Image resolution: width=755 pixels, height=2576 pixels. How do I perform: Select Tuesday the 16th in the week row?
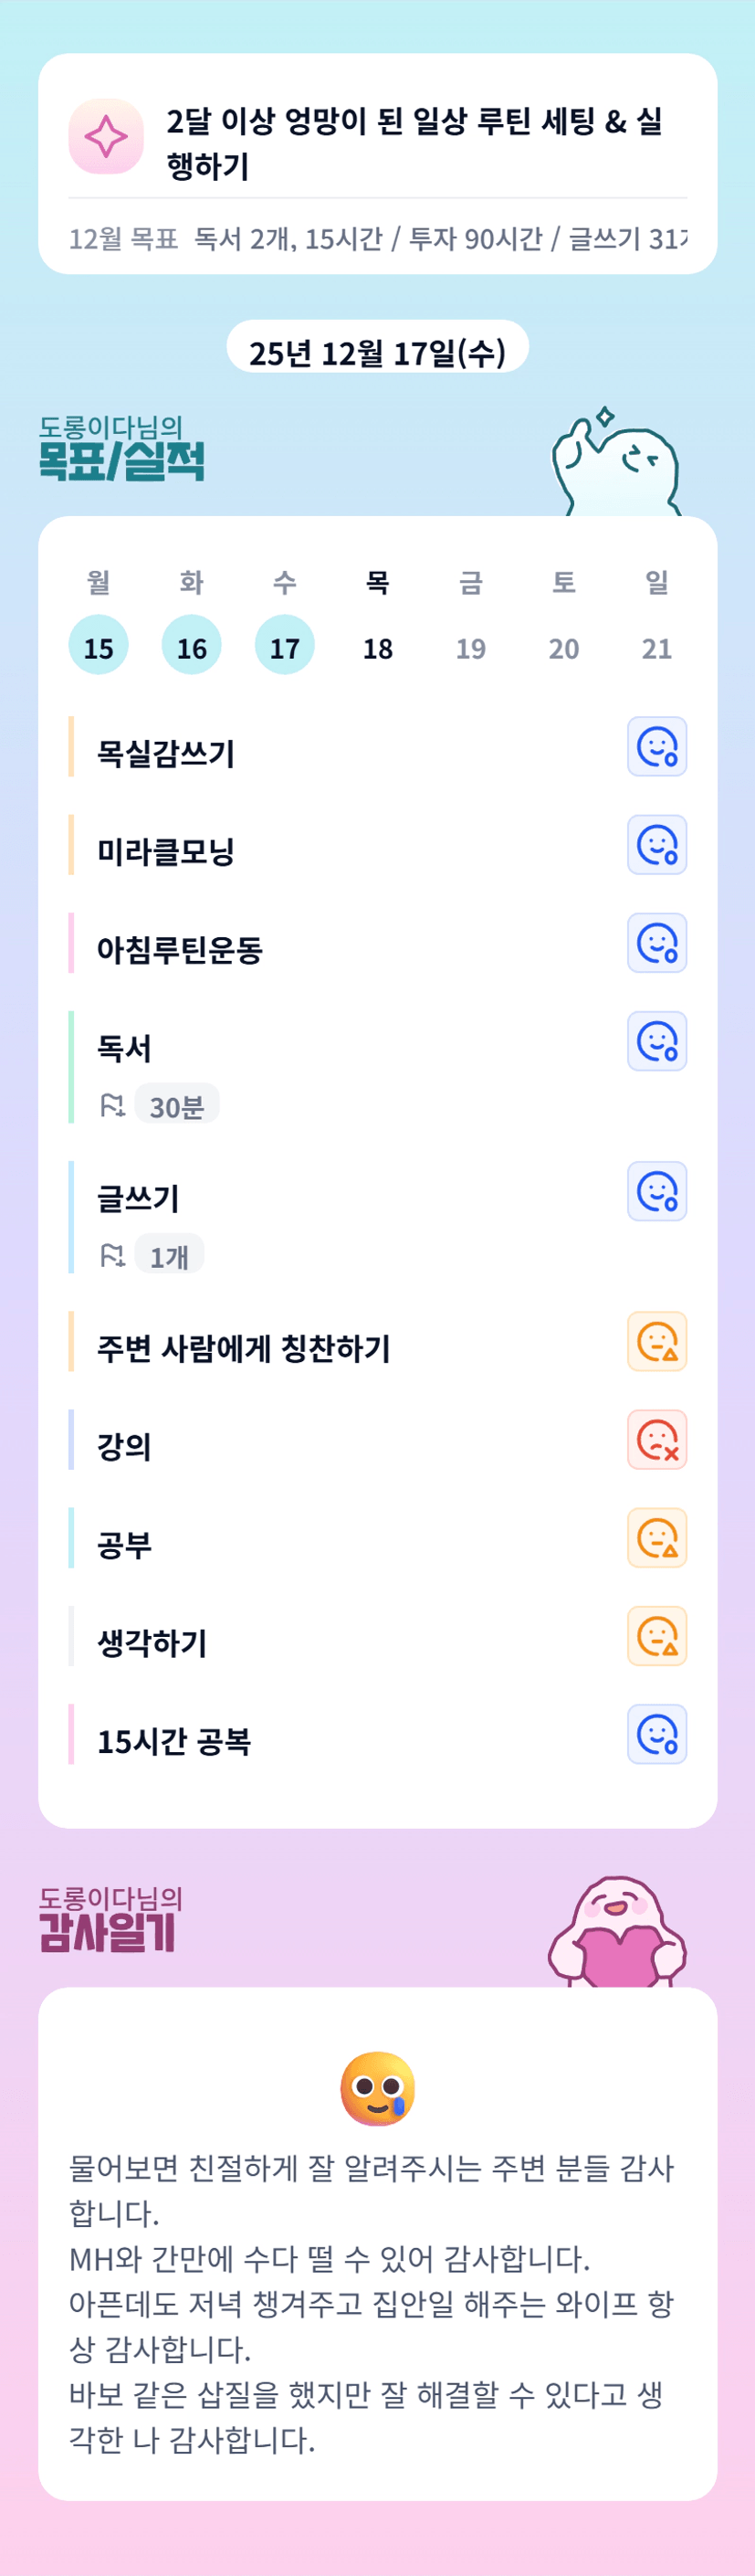pos(191,646)
